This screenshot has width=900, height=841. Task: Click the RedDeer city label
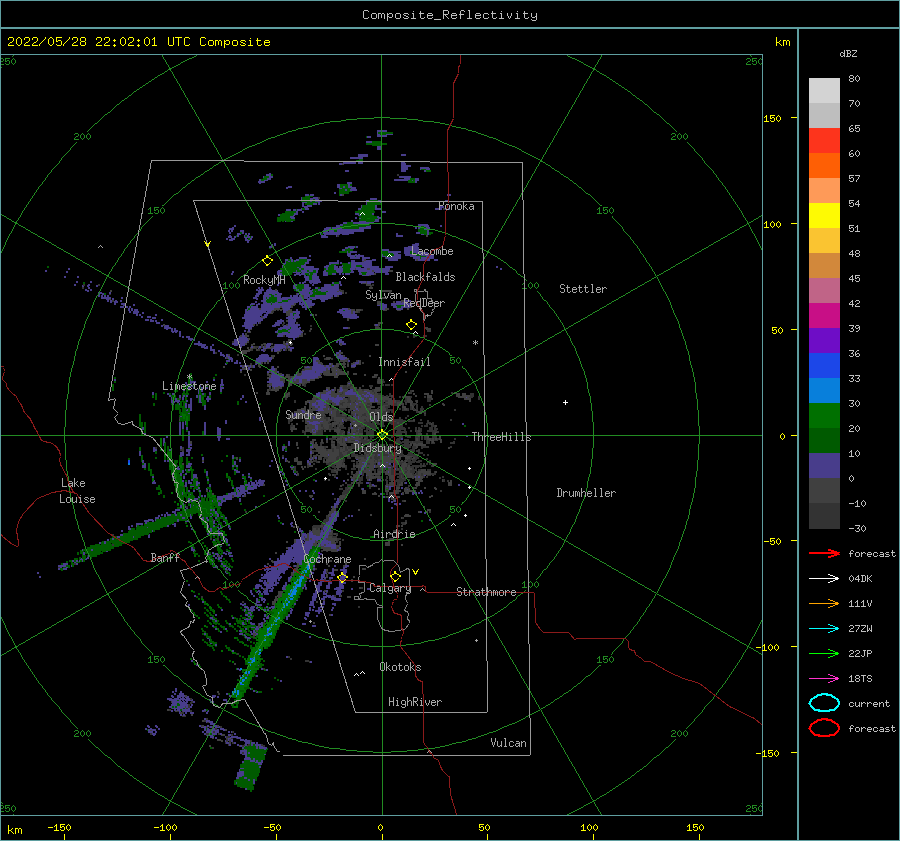(424, 303)
